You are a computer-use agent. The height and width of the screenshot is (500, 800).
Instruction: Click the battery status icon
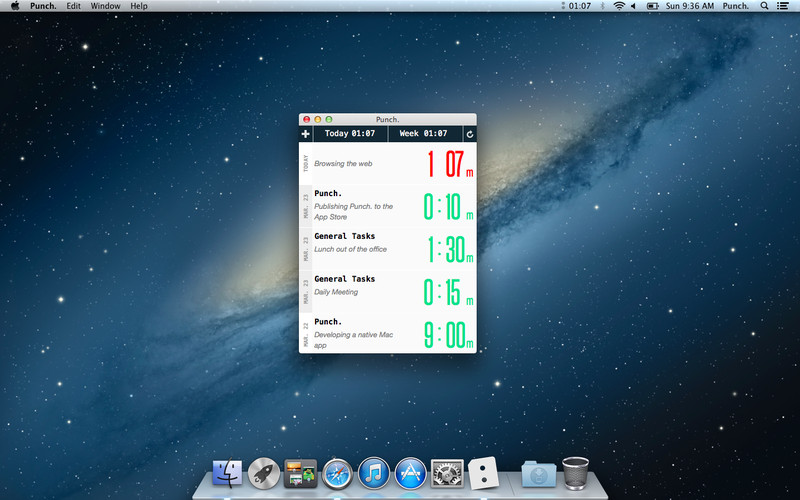click(x=653, y=6)
